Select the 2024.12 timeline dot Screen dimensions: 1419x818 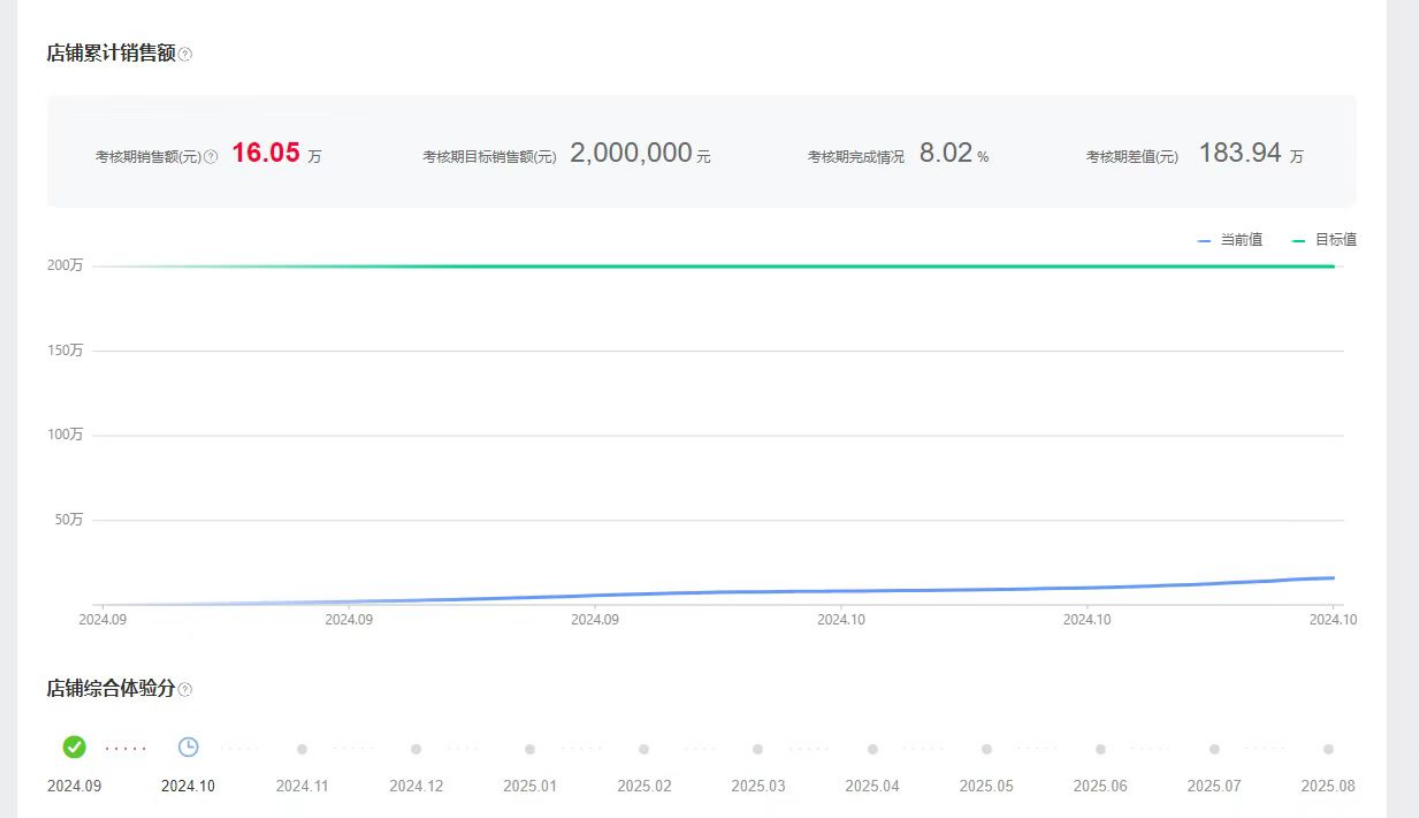tap(416, 749)
